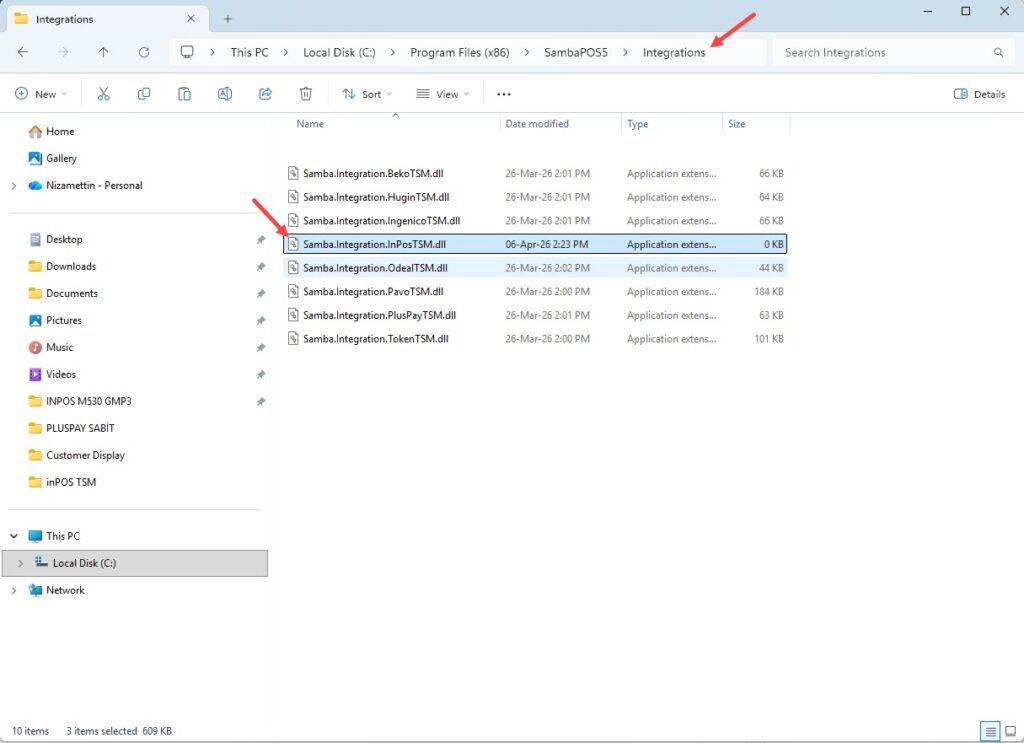Image resolution: width=1024 pixels, height=743 pixels.
Task: Click the Copy icon in toolbar
Action: pyautogui.click(x=144, y=94)
